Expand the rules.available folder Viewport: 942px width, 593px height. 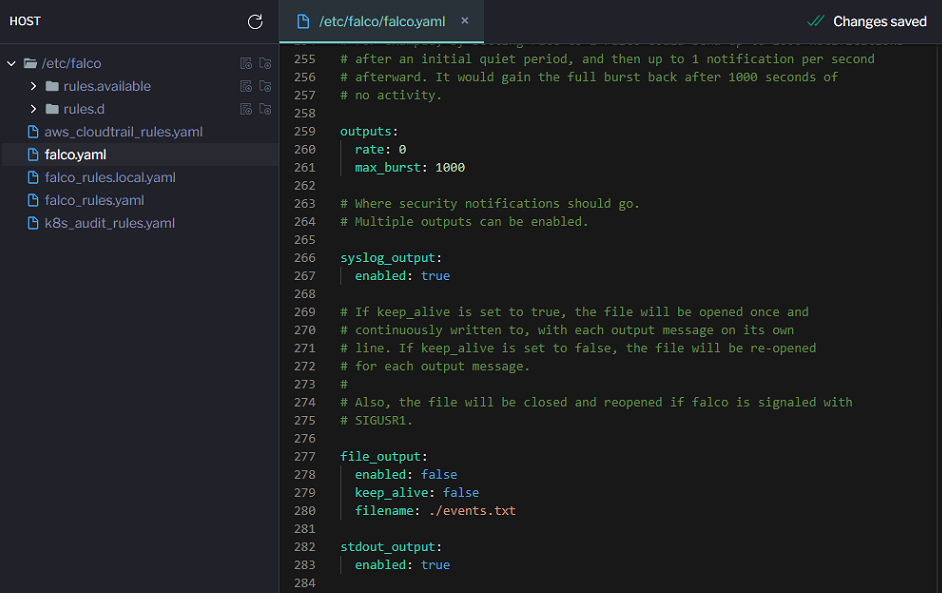(x=33, y=86)
